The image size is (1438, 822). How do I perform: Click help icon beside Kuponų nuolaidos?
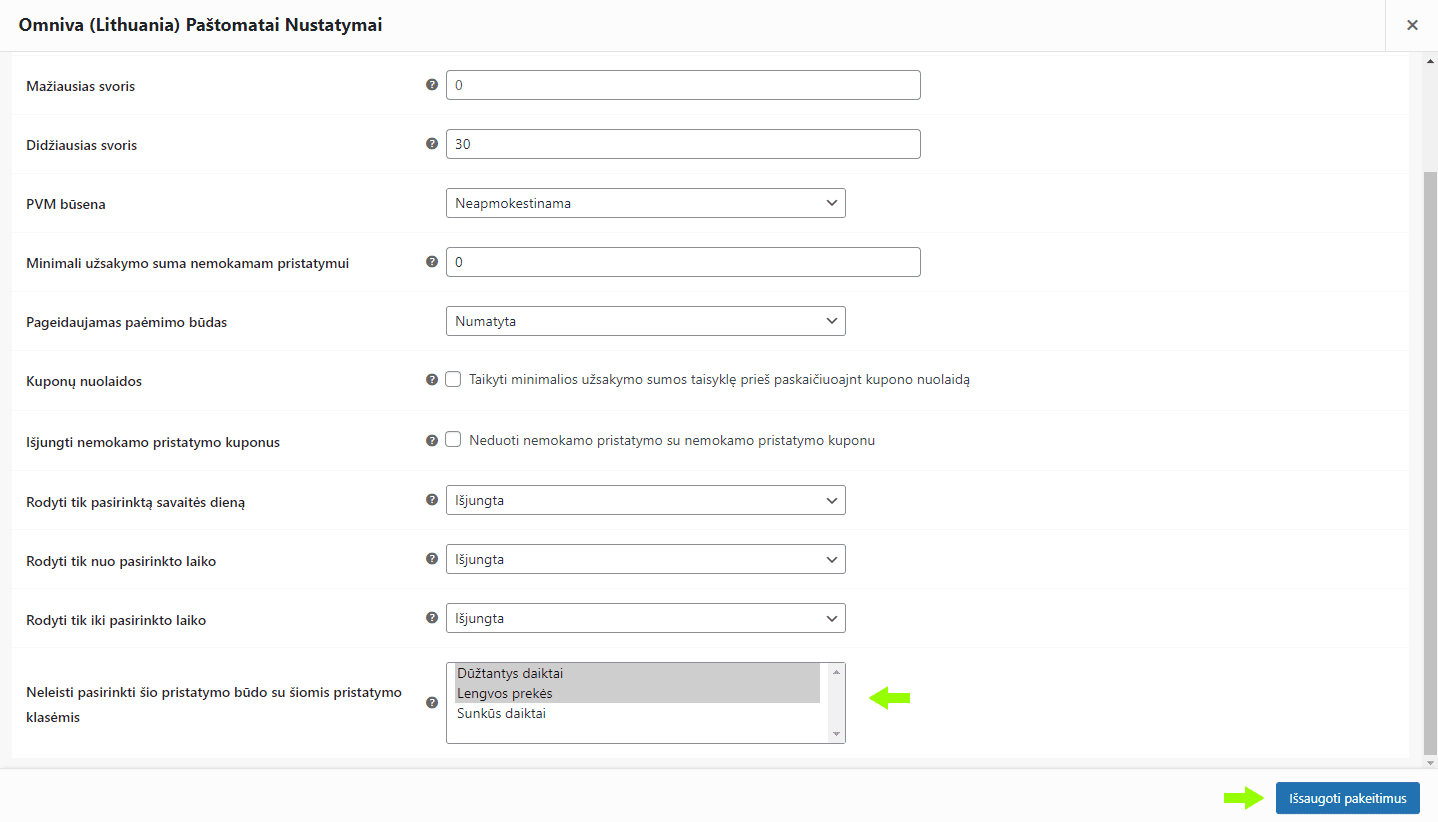coord(432,380)
